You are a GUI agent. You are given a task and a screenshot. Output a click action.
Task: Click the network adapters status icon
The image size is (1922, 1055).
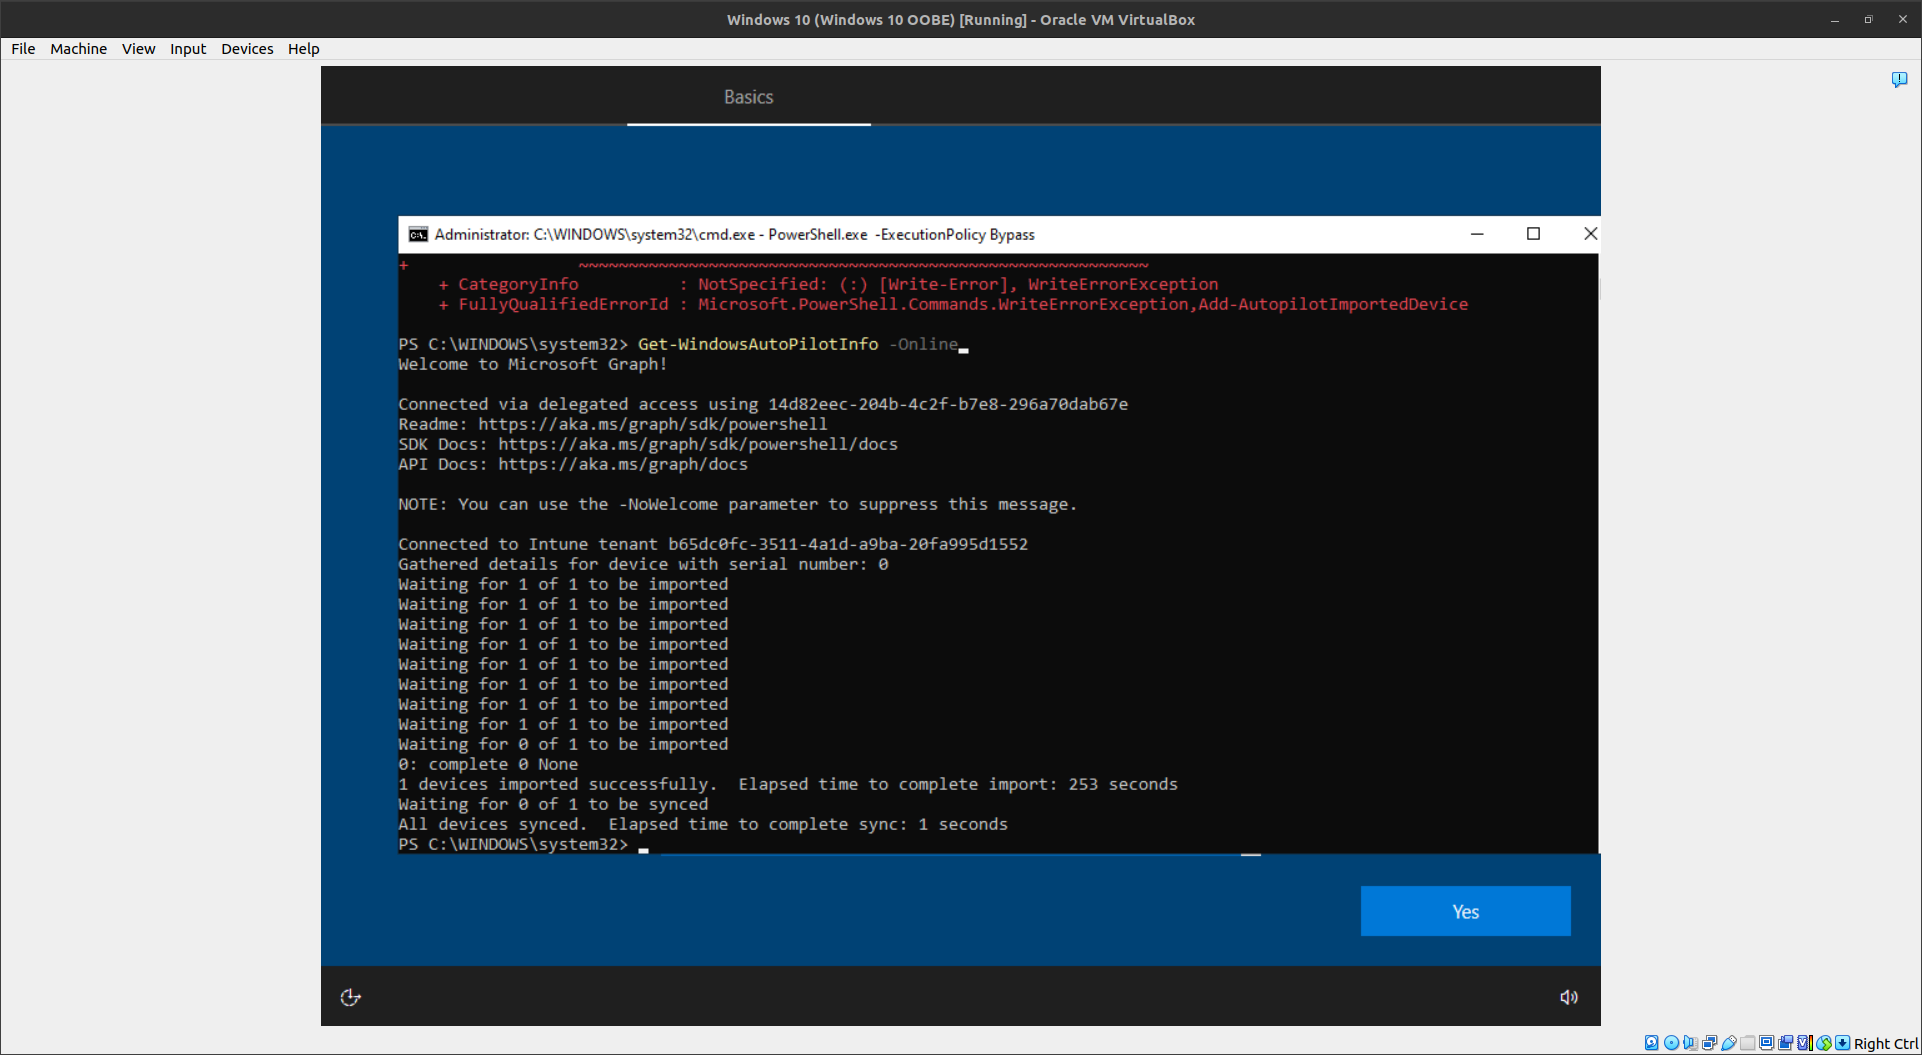1710,1043
